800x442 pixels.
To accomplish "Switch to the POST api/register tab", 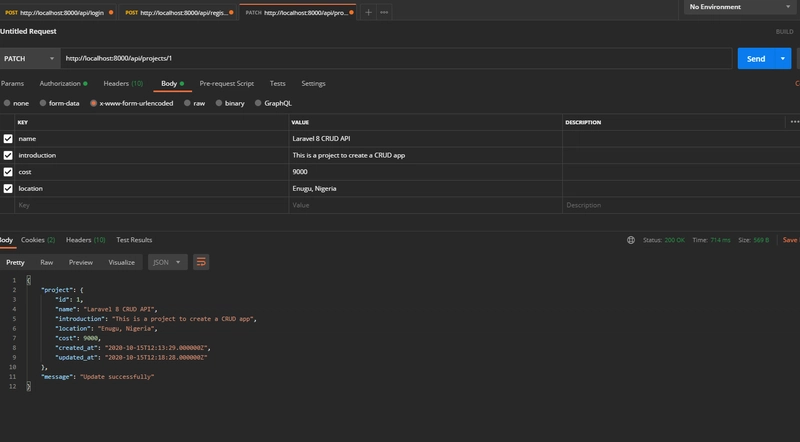I will 179,12.
